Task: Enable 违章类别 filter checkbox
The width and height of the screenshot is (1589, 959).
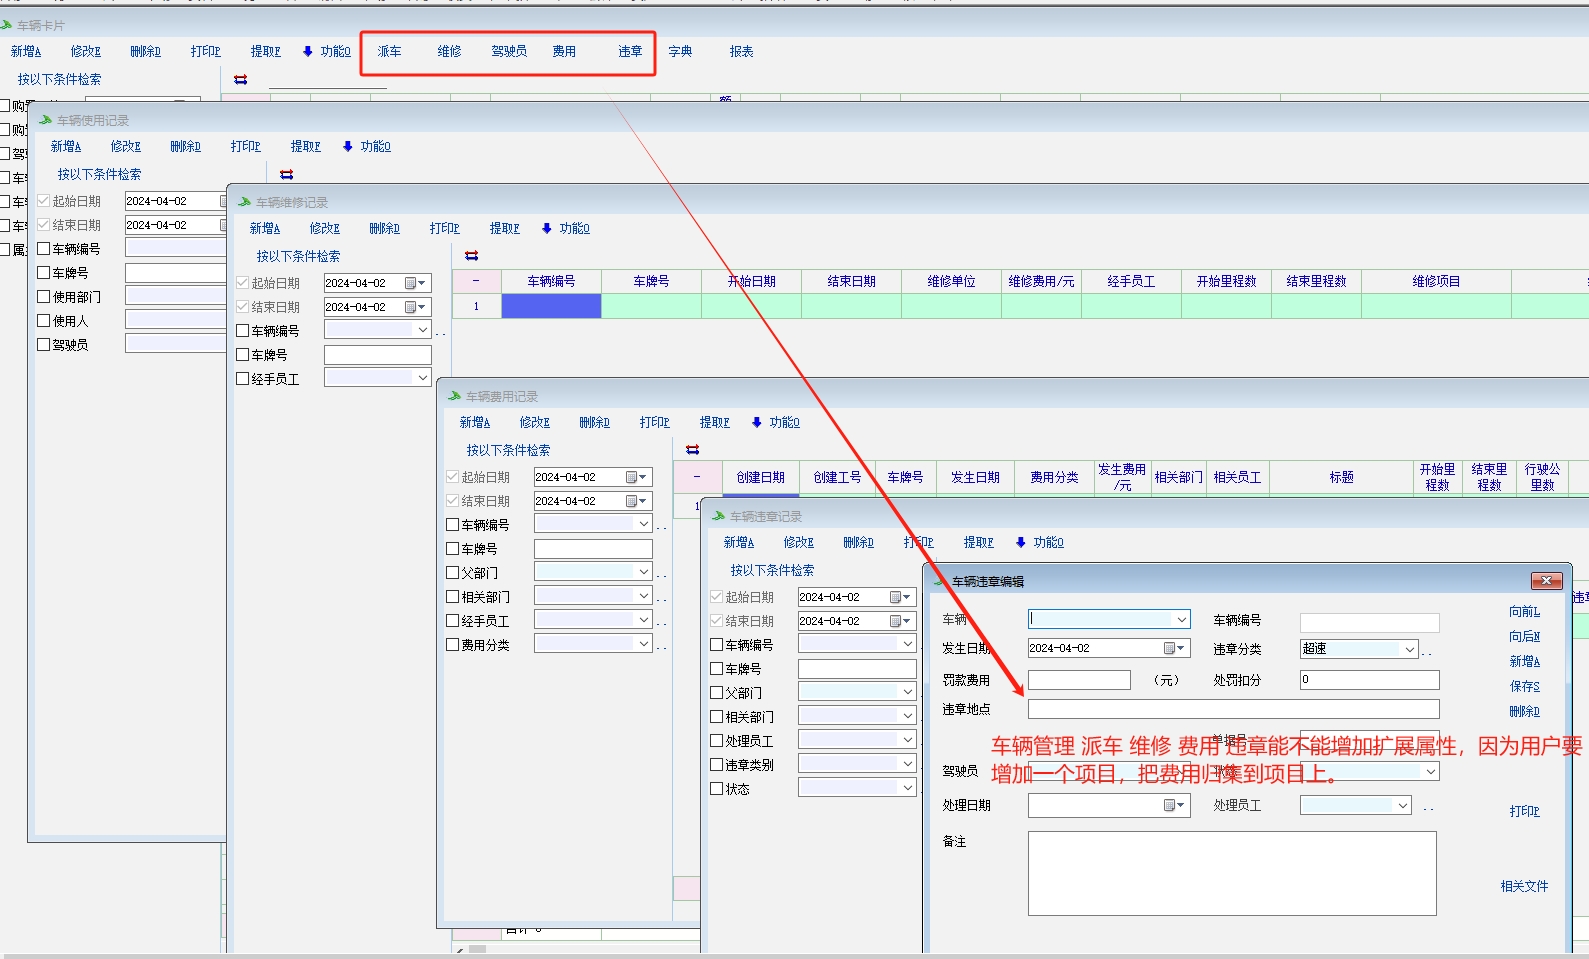Action: [716, 765]
